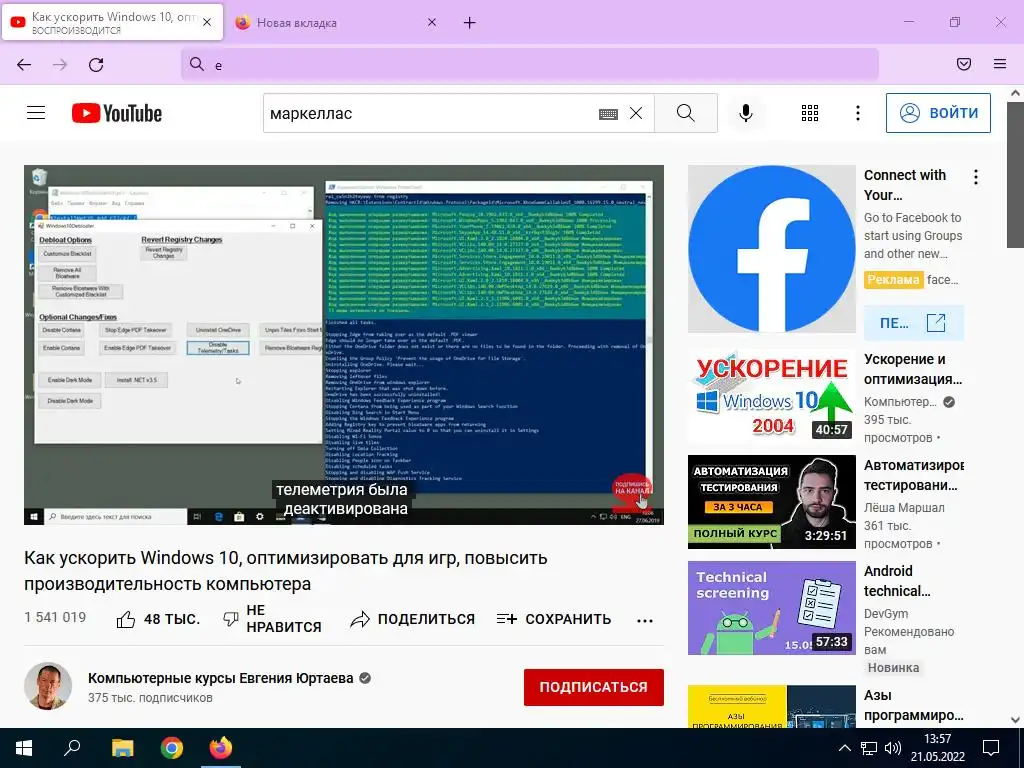This screenshot has width=1024, height=768.
Task: Click the video title text
Action: coord(285,571)
